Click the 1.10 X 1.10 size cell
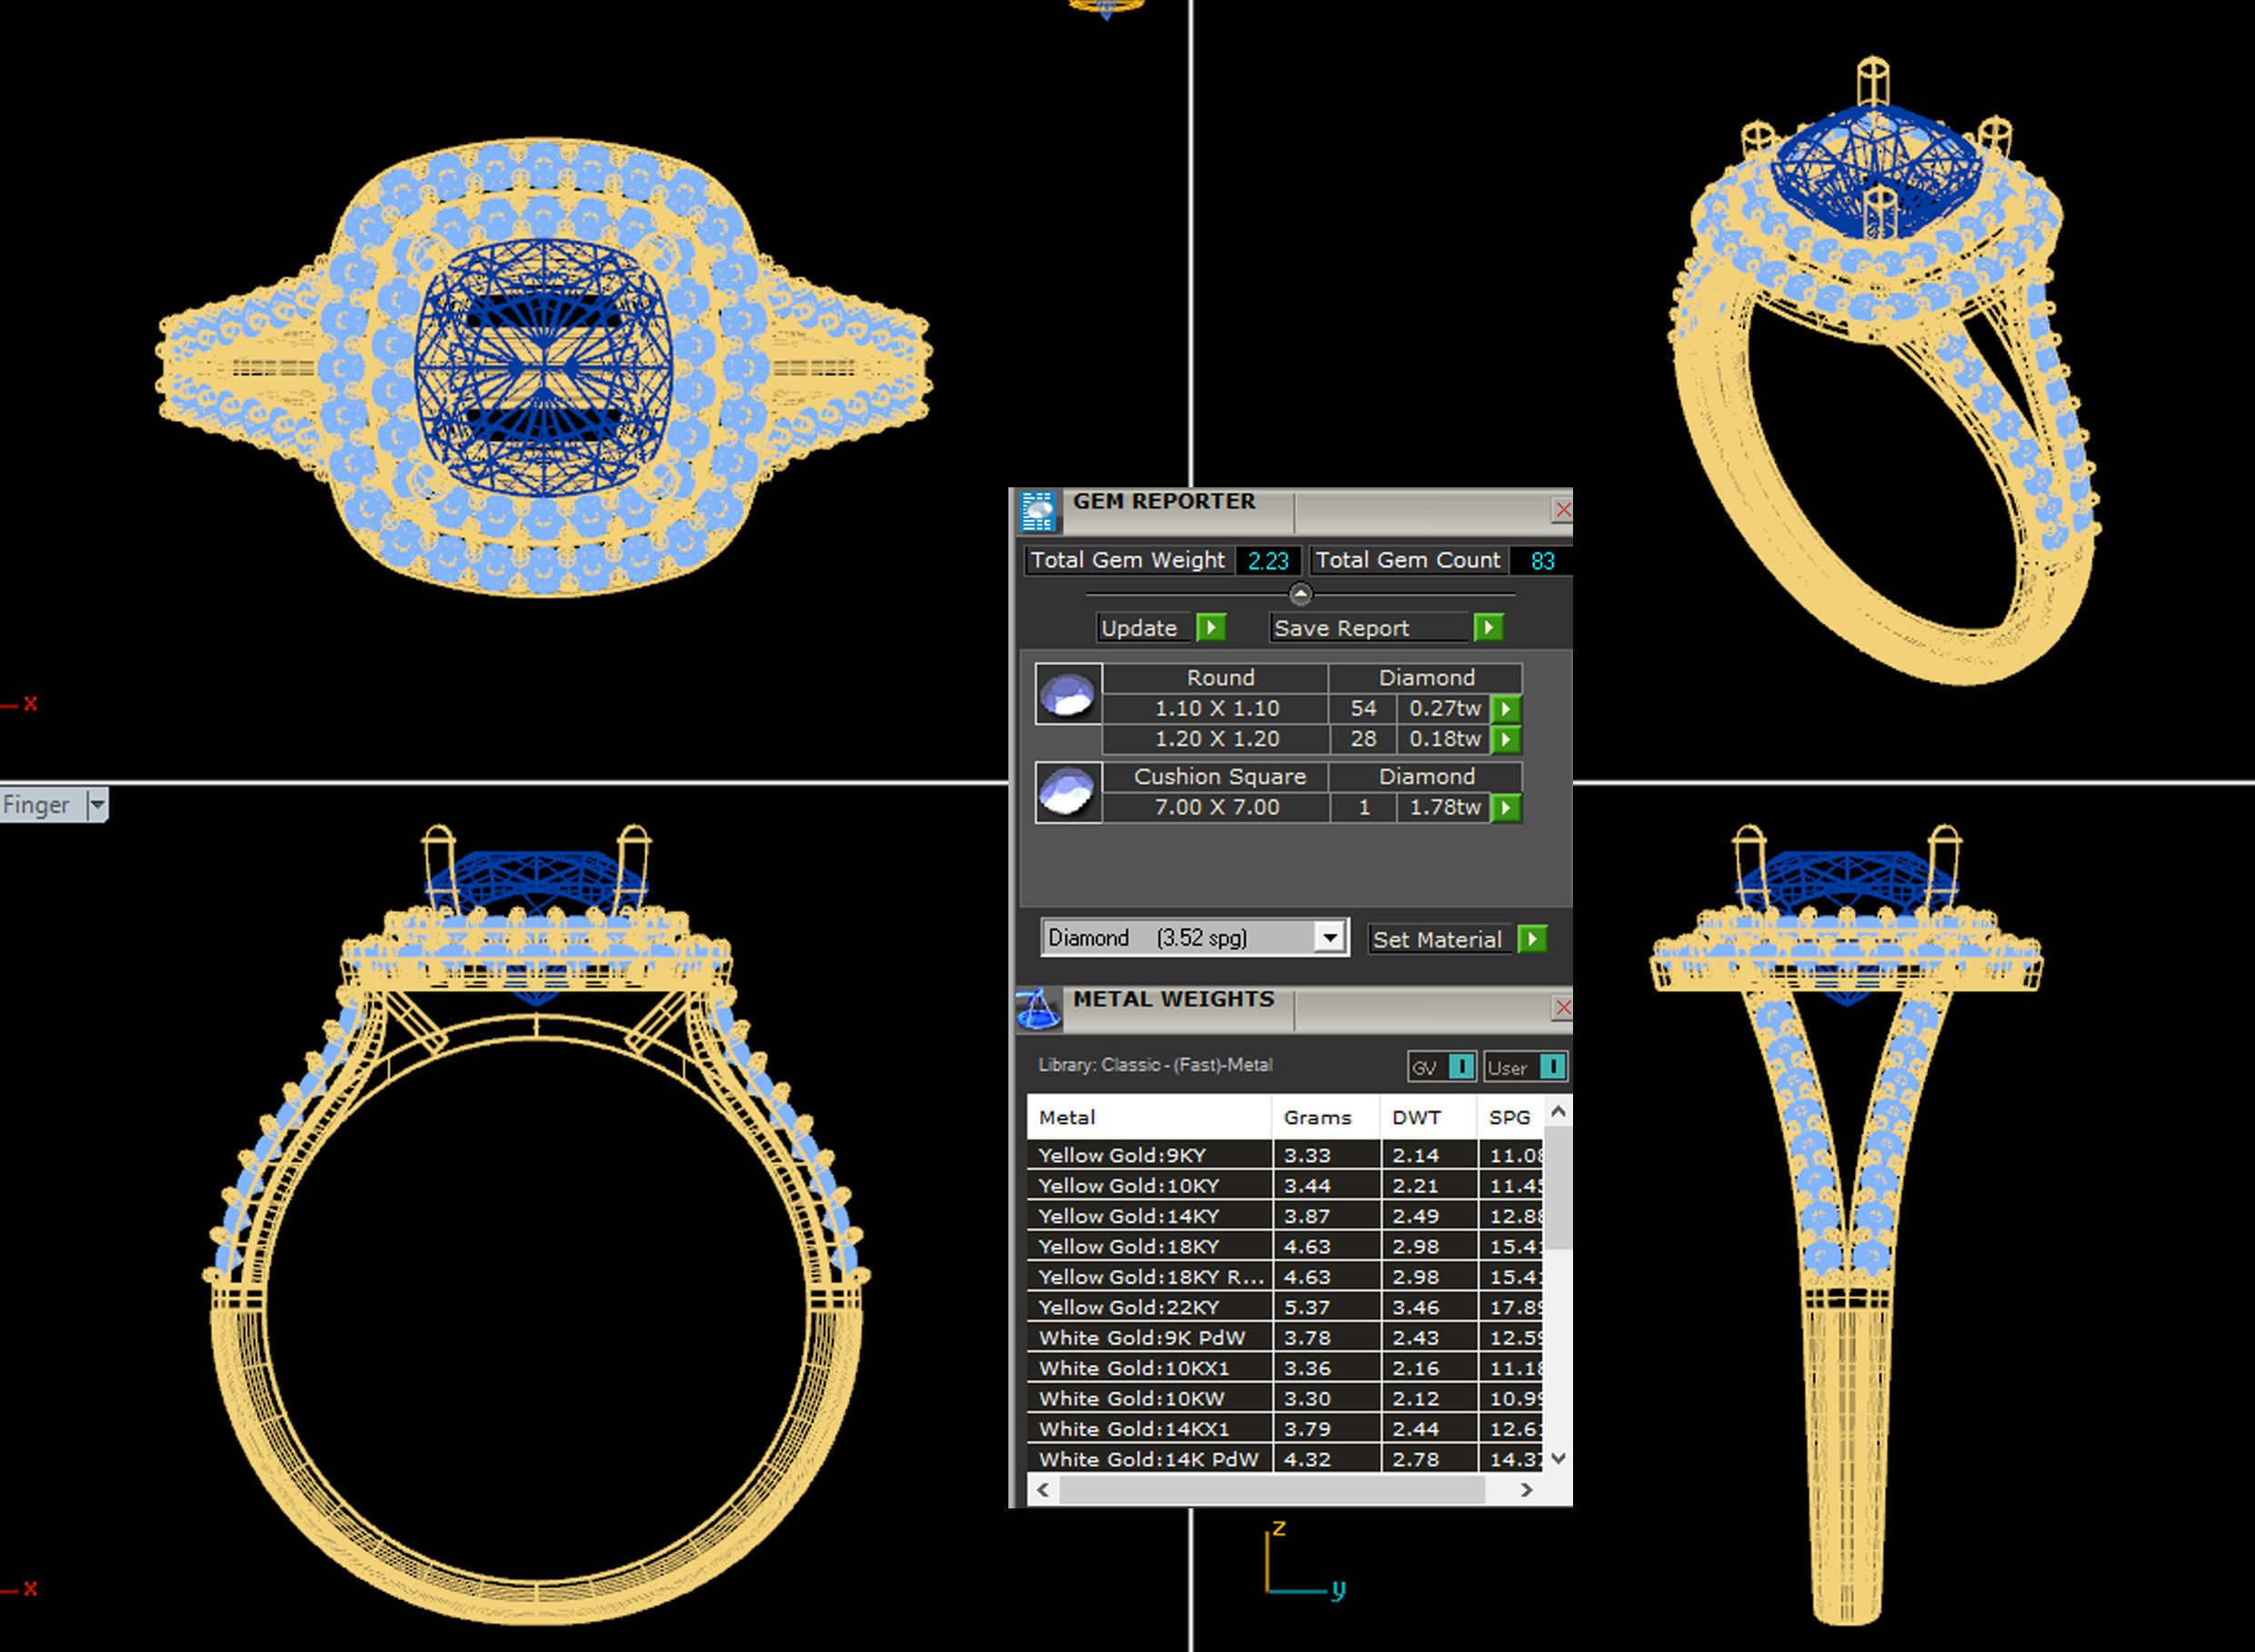This screenshot has height=1652, width=2255. tap(1216, 709)
